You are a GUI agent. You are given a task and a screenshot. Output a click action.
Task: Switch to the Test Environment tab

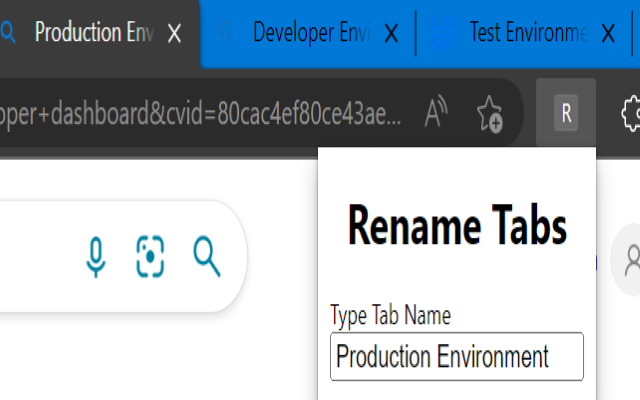[x=527, y=32]
